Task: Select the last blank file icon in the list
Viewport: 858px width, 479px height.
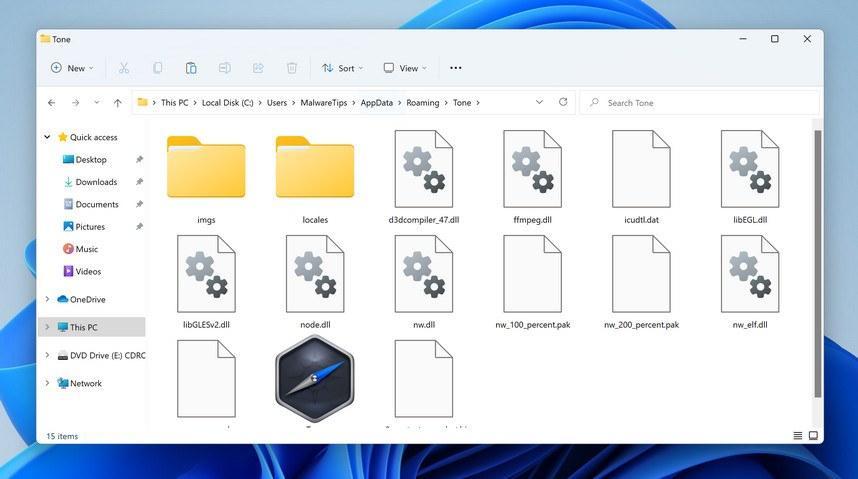Action: pos(424,379)
